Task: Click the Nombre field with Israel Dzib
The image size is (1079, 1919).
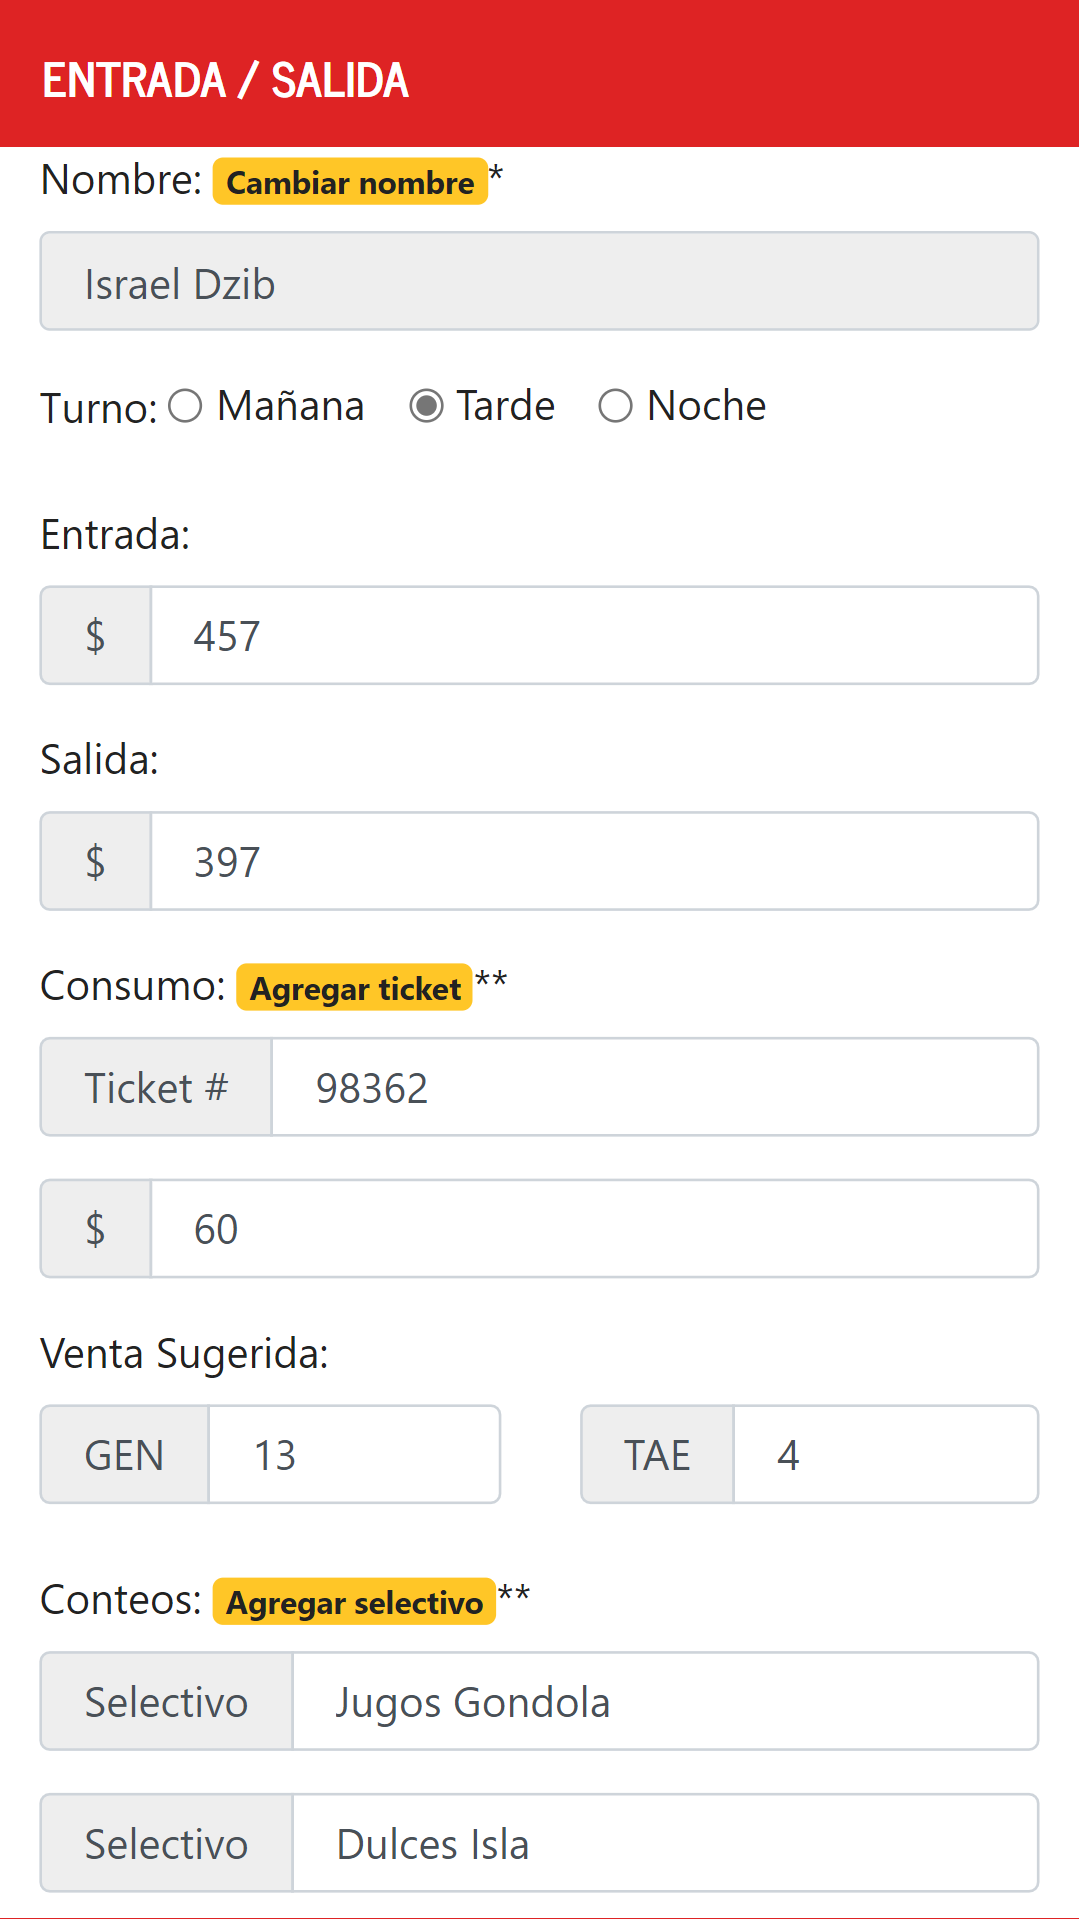Action: point(539,282)
